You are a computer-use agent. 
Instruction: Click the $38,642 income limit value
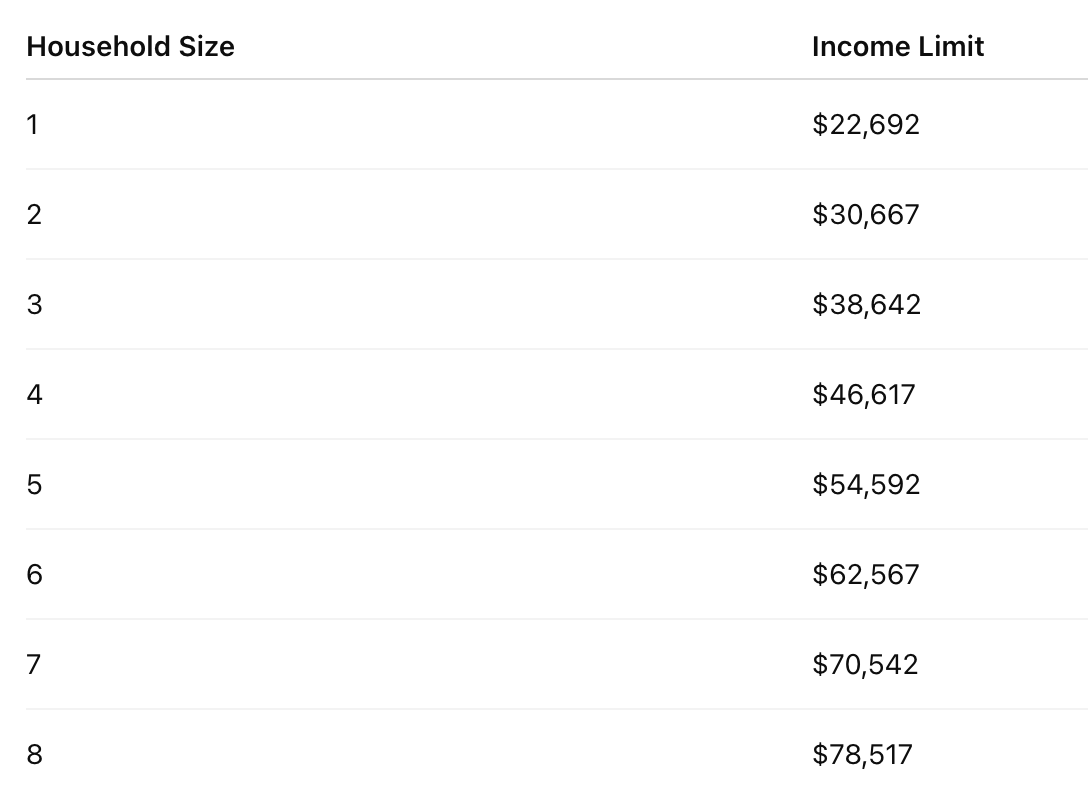867,304
